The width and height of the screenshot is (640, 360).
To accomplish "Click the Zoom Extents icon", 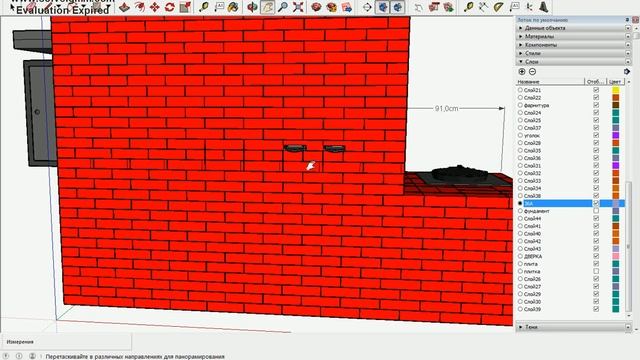I will coord(298,7).
